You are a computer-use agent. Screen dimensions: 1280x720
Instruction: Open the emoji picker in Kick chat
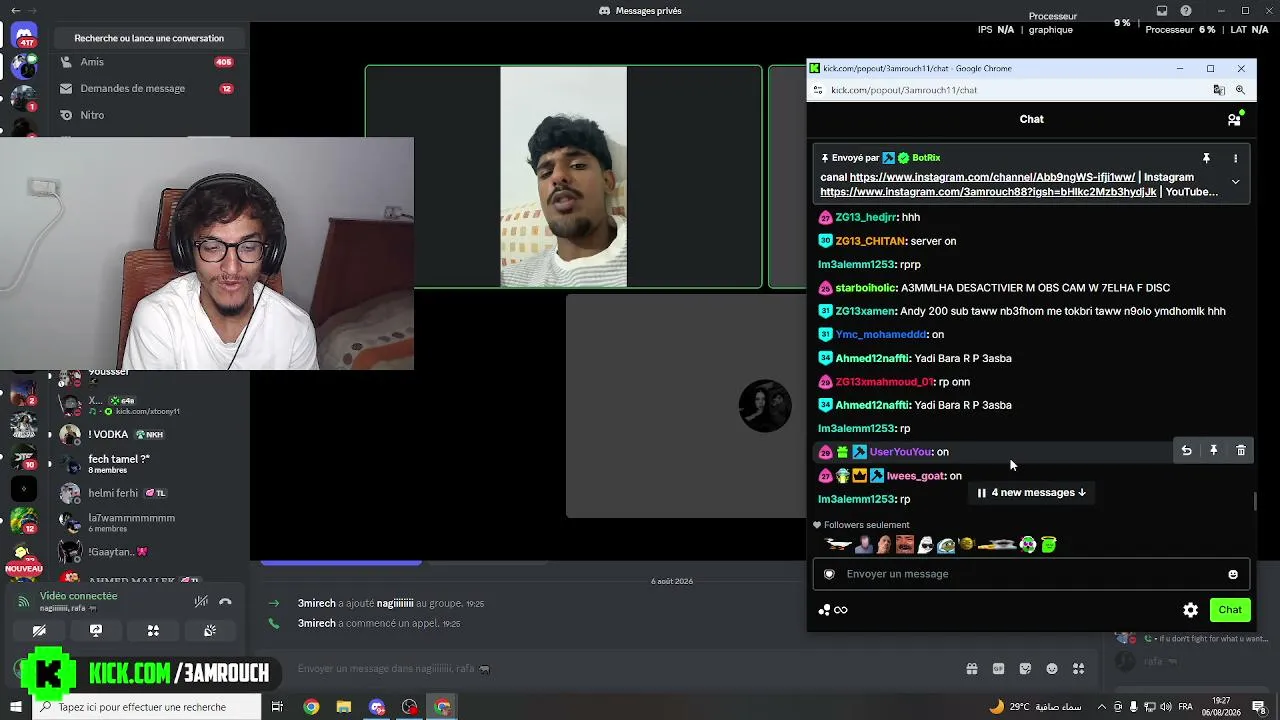pos(1233,574)
